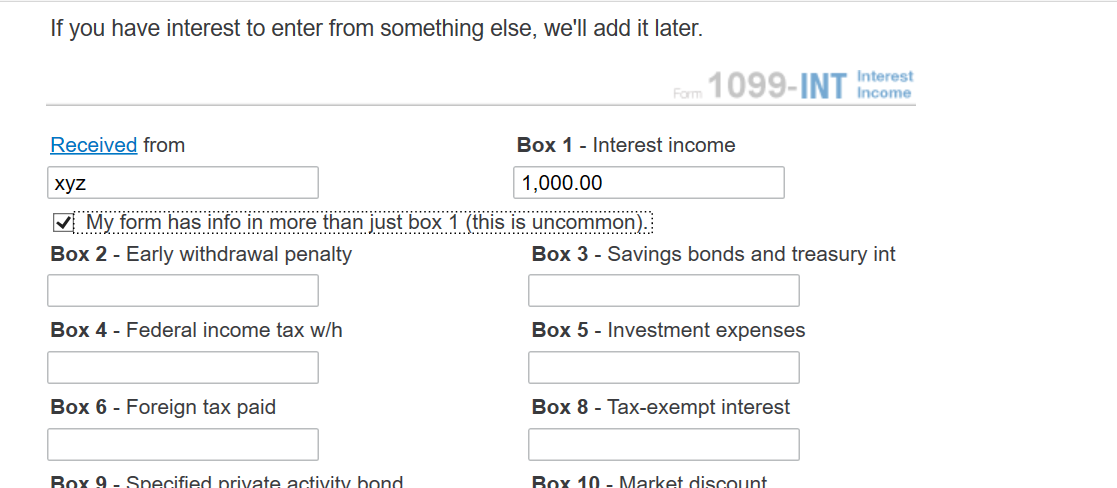
Task: Click the 'My form has info' checkbox label
Action: [368, 223]
